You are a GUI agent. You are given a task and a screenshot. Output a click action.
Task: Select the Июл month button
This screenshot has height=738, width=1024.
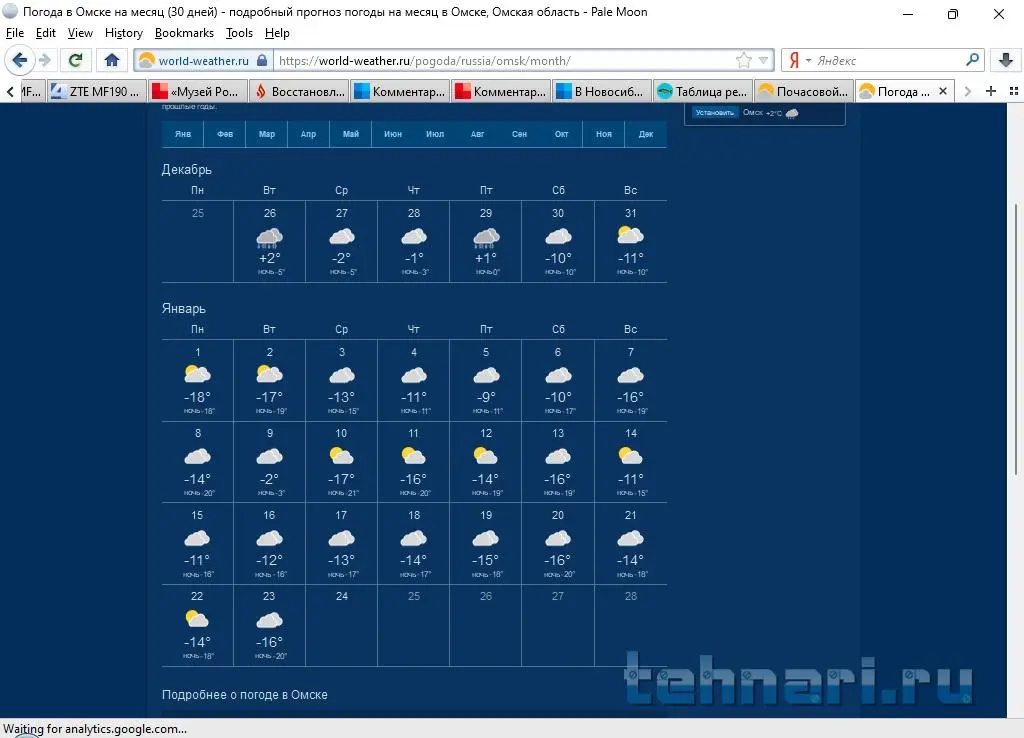pyautogui.click(x=435, y=134)
